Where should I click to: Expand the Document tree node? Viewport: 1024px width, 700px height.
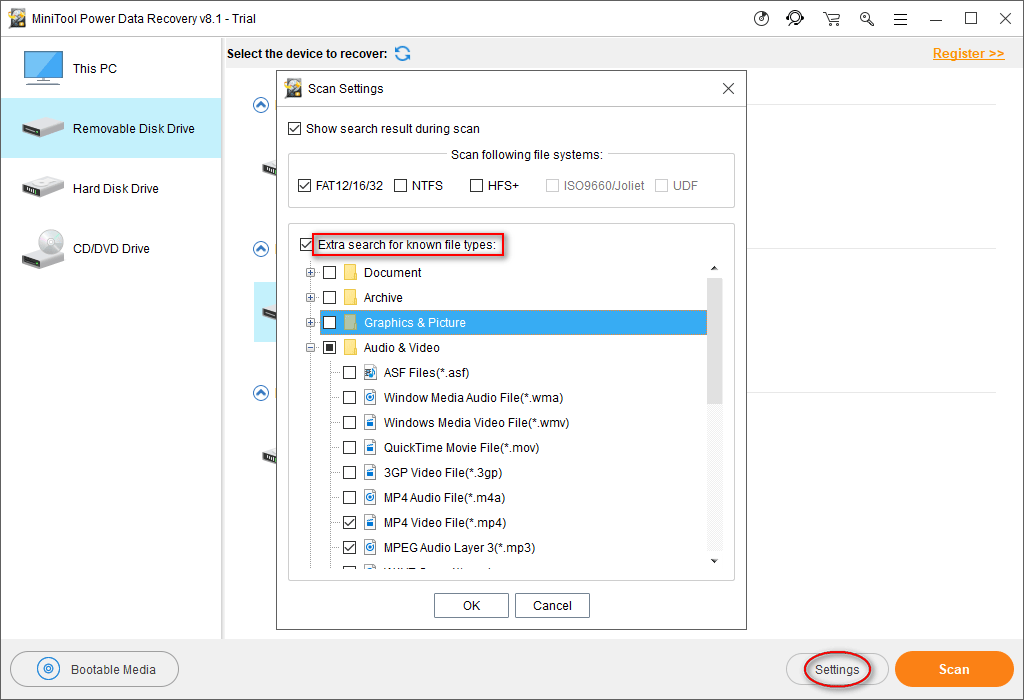311,272
